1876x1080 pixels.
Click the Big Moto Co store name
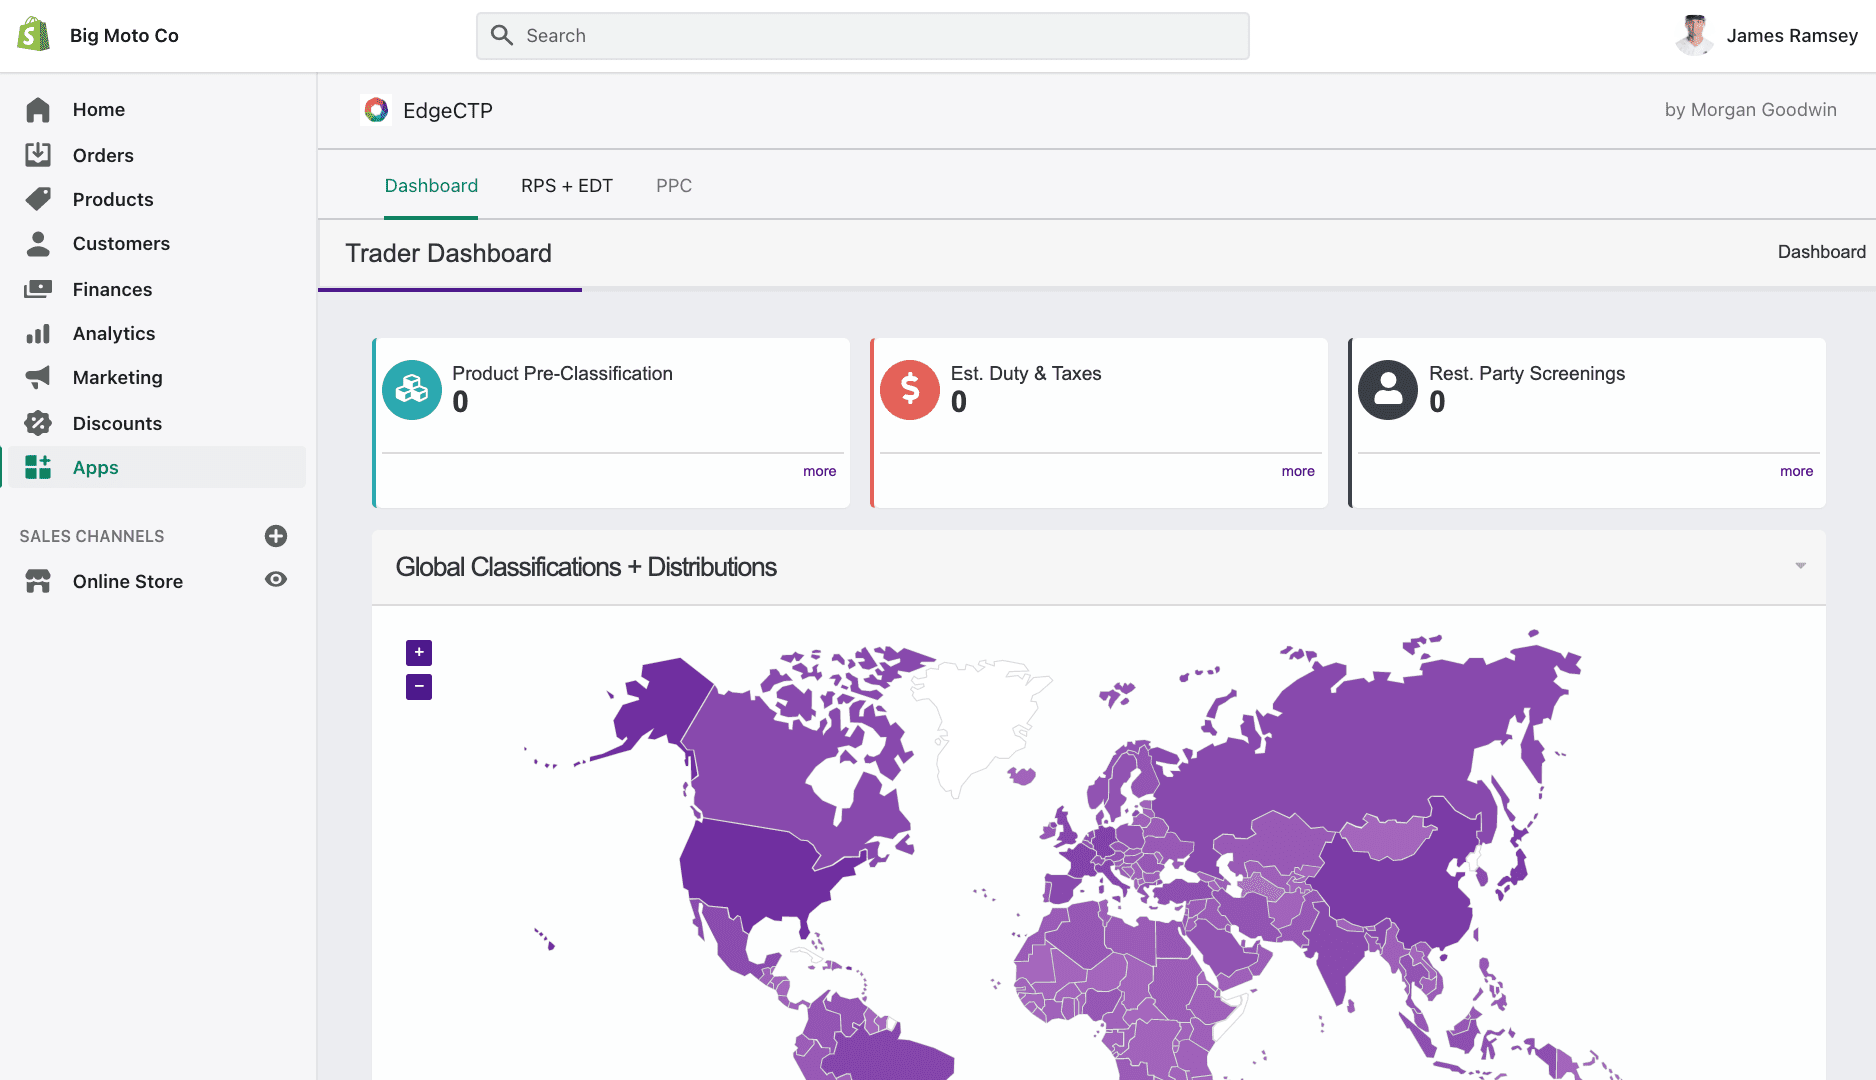click(x=124, y=36)
